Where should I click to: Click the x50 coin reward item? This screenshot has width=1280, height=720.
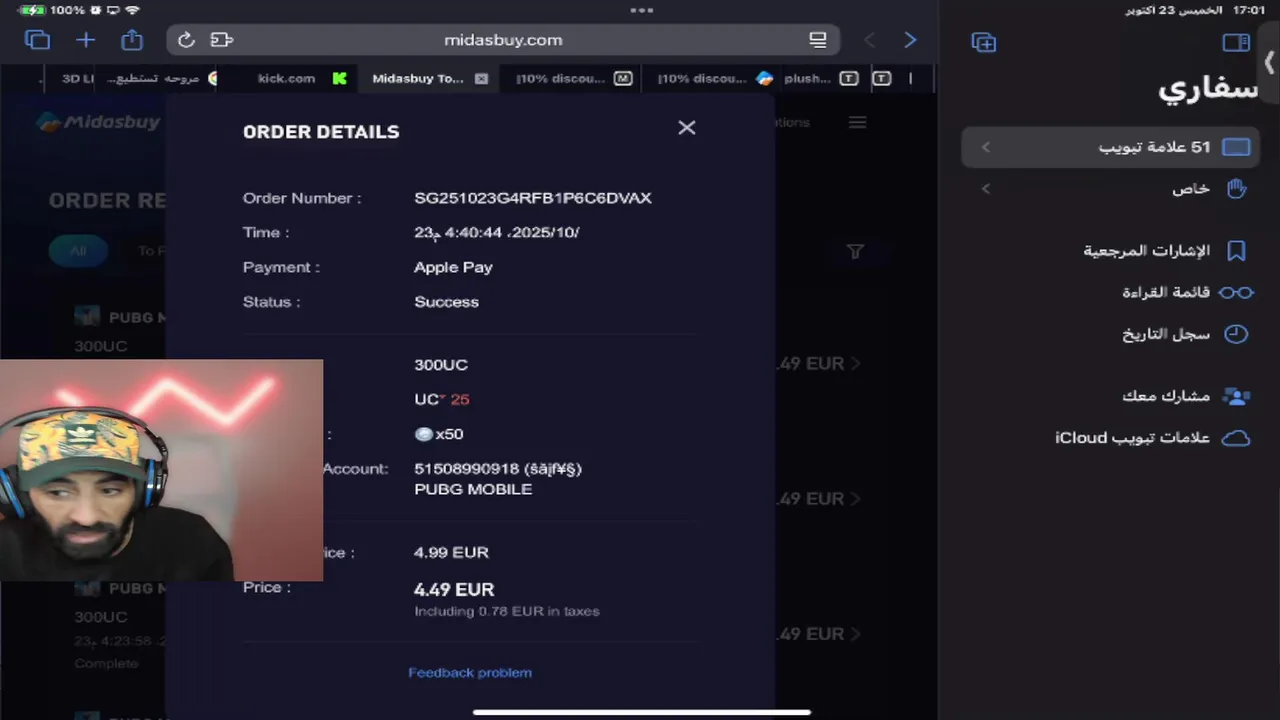point(439,434)
